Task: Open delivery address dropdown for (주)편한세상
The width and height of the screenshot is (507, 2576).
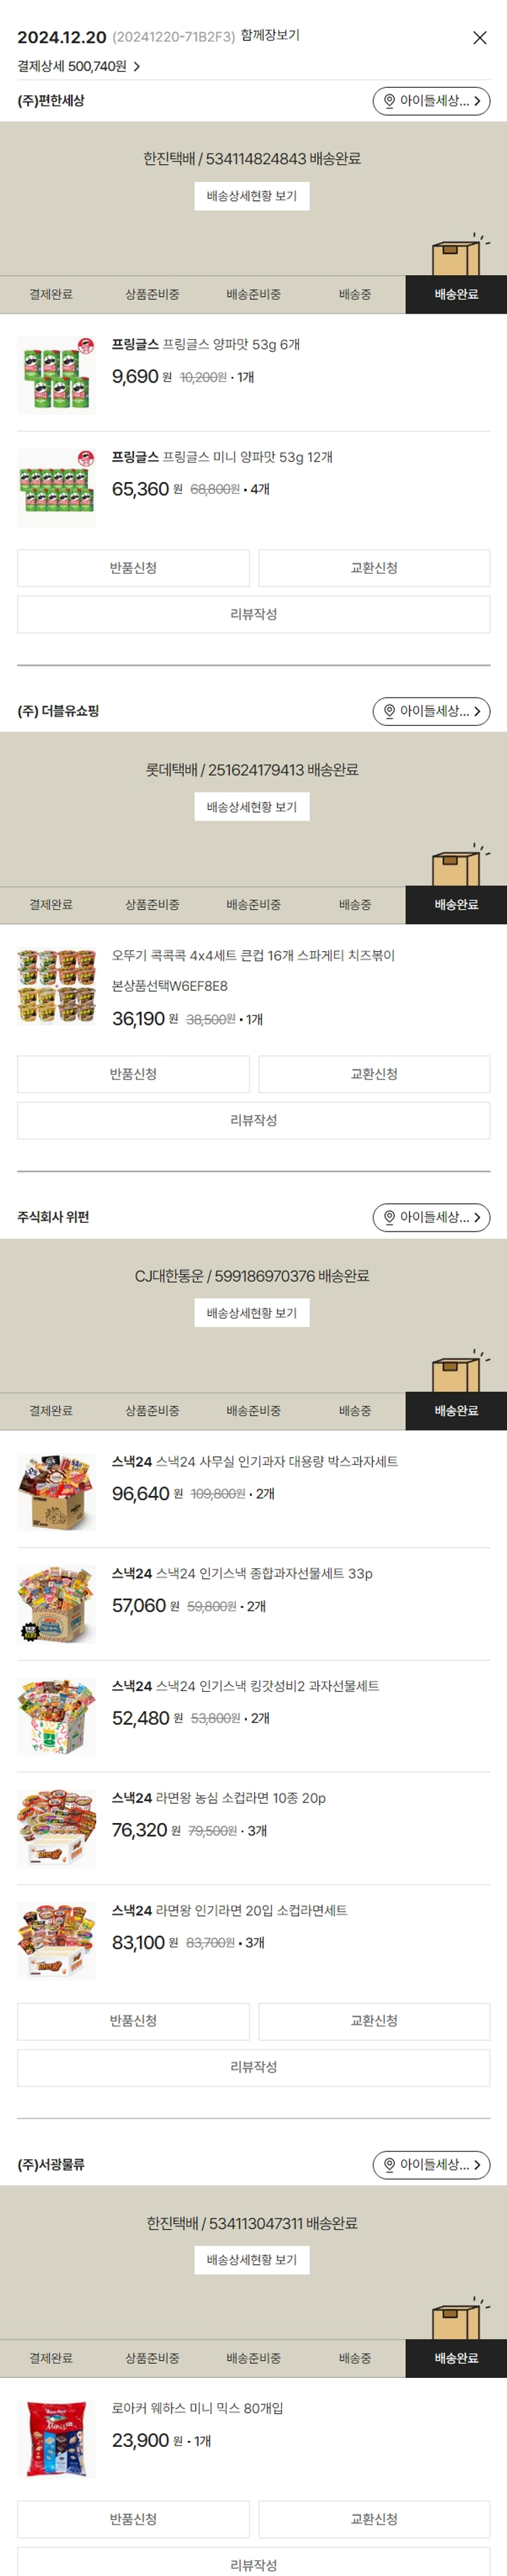Action: pos(431,101)
